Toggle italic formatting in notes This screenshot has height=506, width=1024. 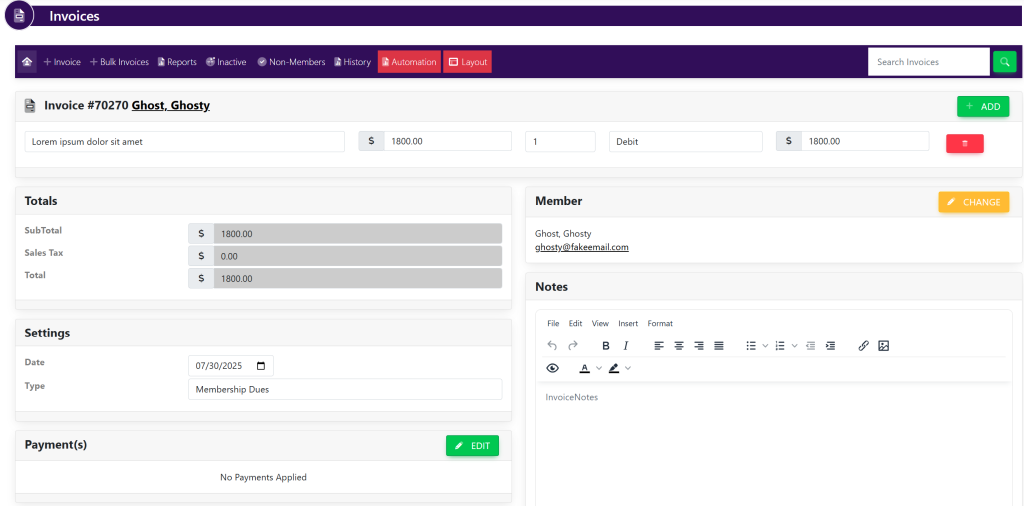[x=626, y=346]
